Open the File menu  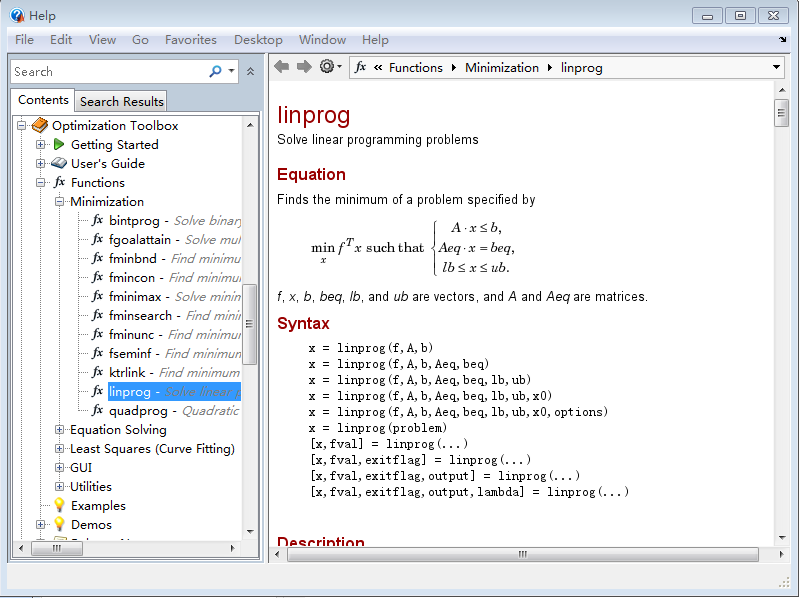24,40
